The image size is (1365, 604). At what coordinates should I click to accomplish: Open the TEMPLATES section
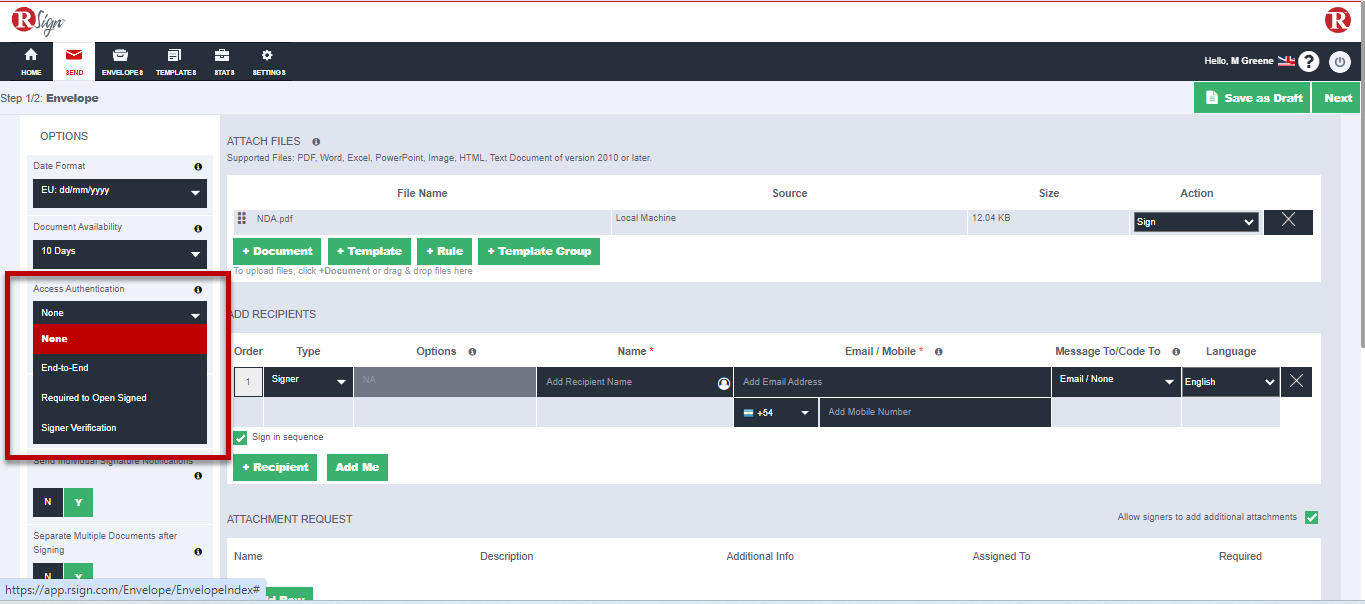pos(175,61)
